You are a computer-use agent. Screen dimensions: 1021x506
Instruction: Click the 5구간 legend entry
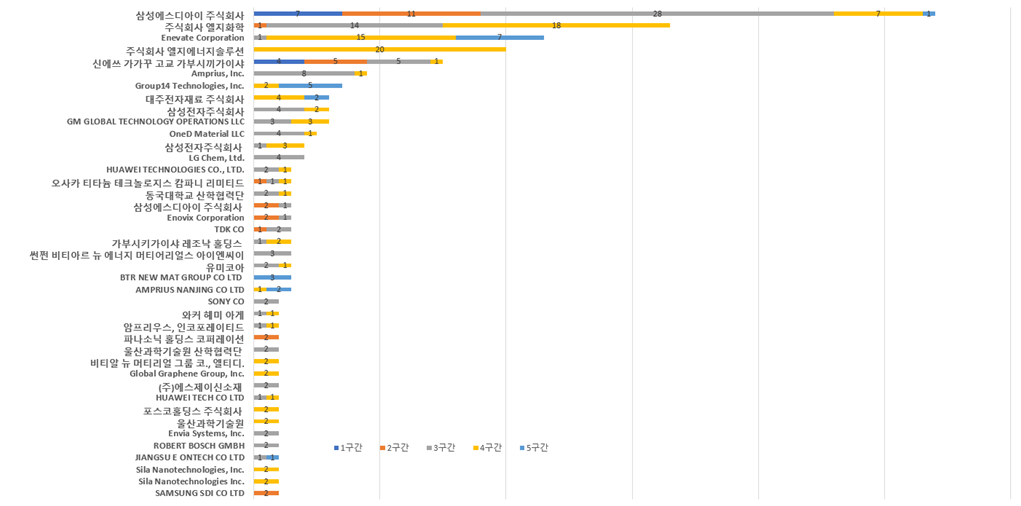[533, 447]
